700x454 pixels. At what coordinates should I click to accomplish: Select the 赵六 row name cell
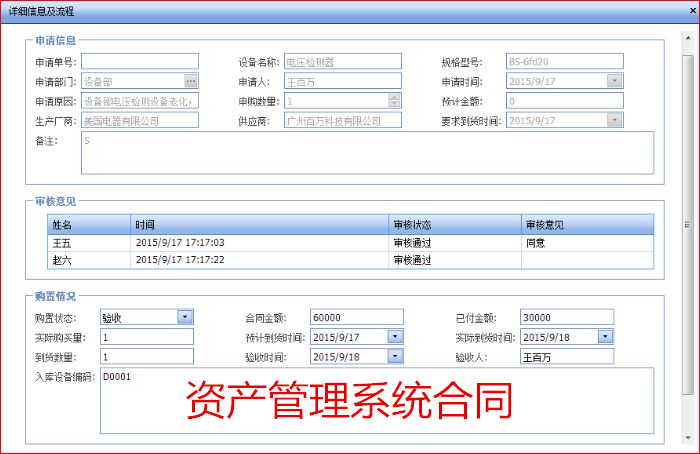(x=89, y=260)
